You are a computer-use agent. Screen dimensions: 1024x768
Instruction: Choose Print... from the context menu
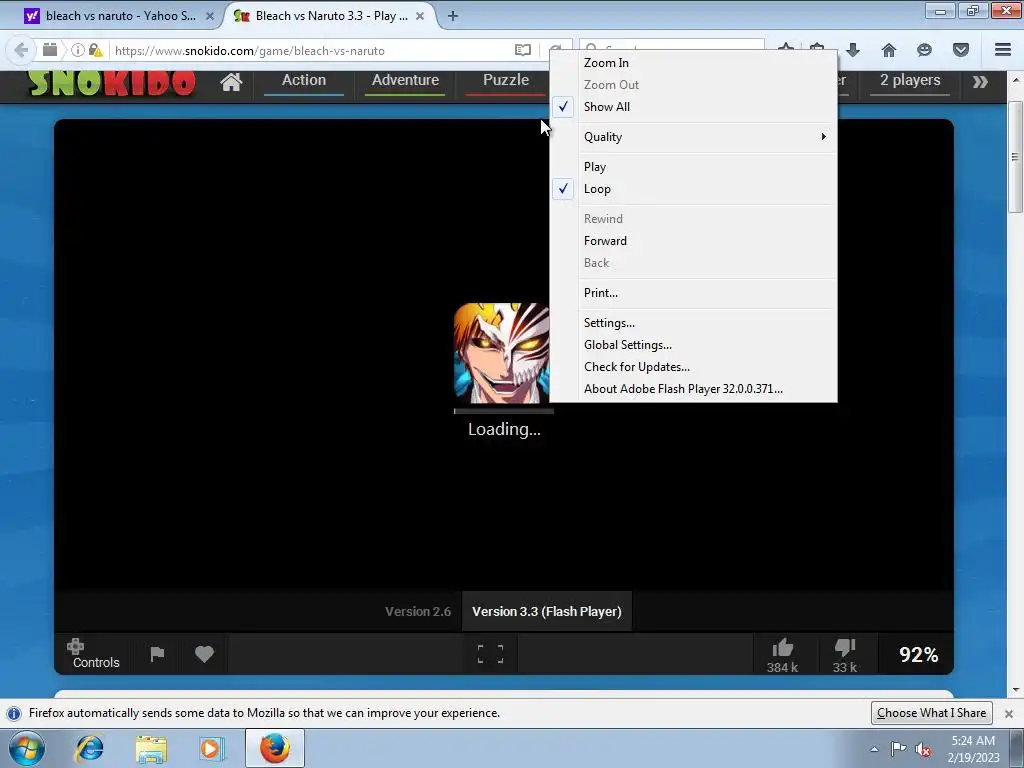tap(693, 293)
